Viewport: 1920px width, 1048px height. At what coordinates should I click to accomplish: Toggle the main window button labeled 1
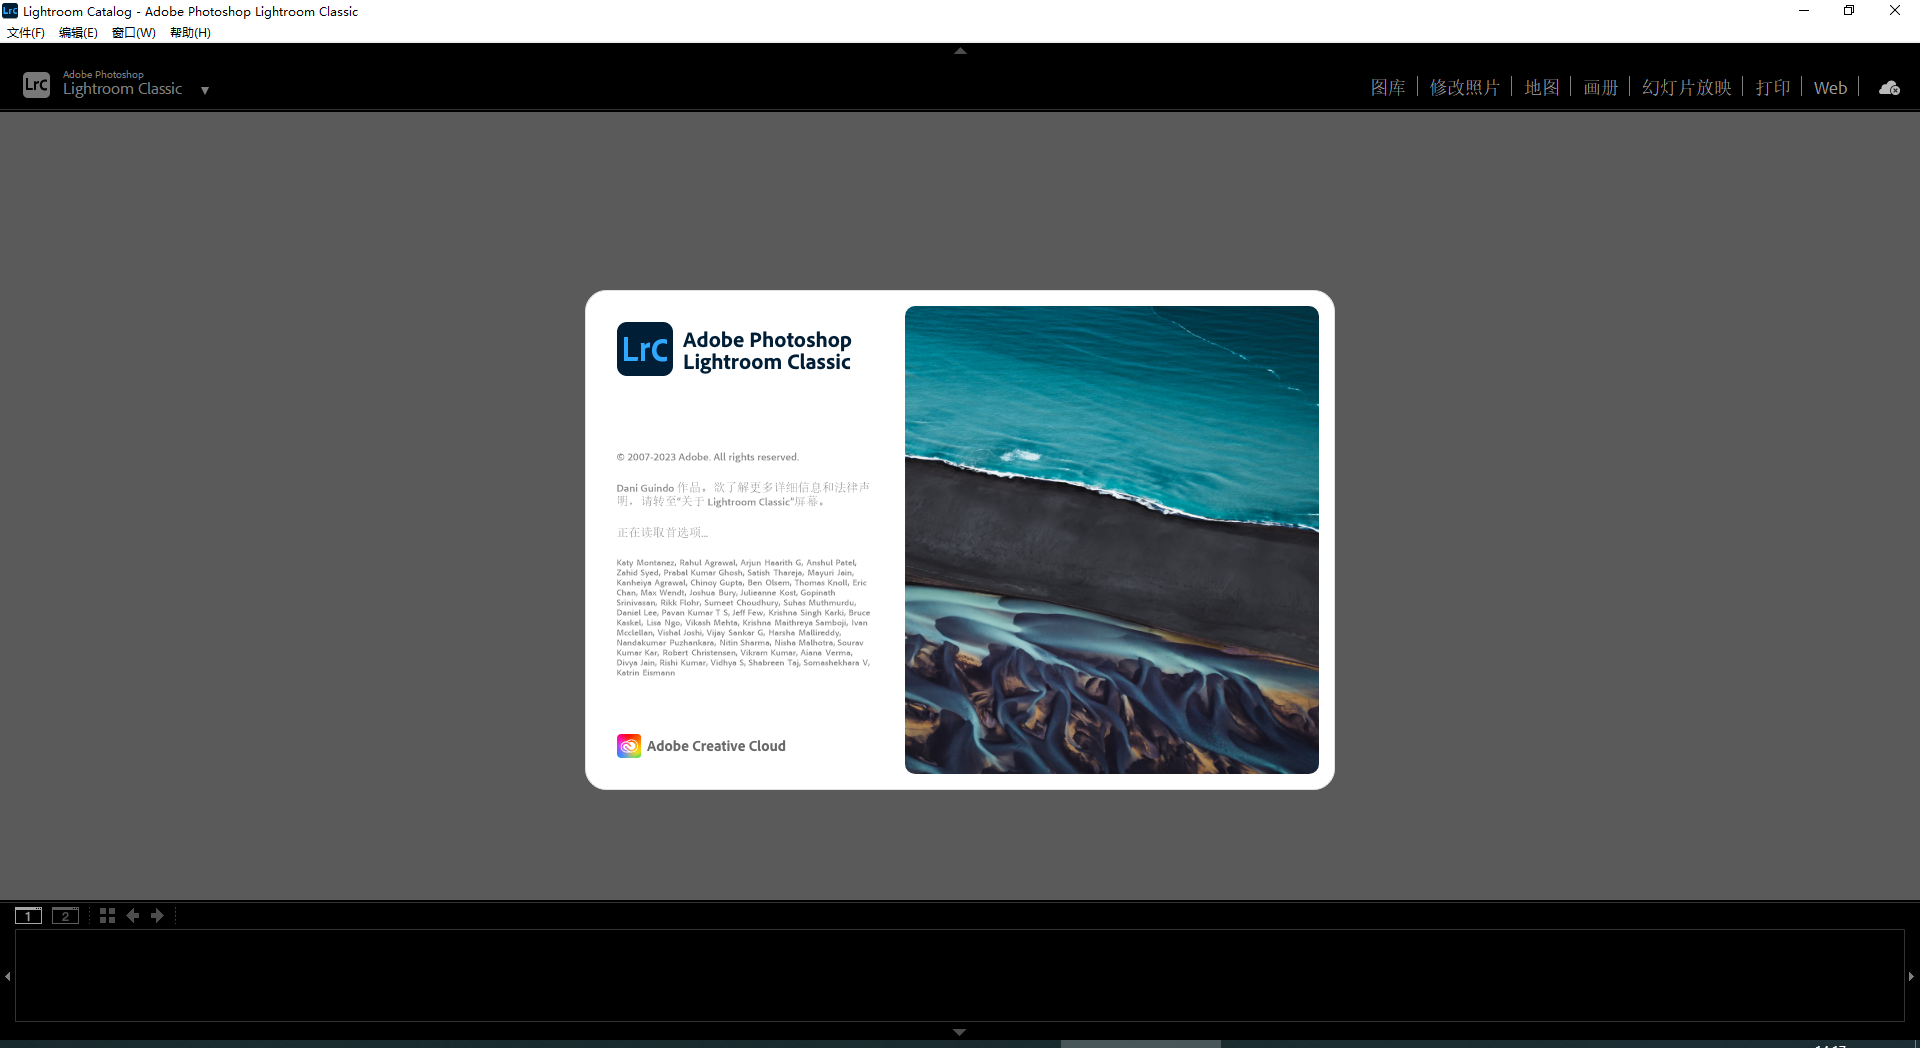28,915
